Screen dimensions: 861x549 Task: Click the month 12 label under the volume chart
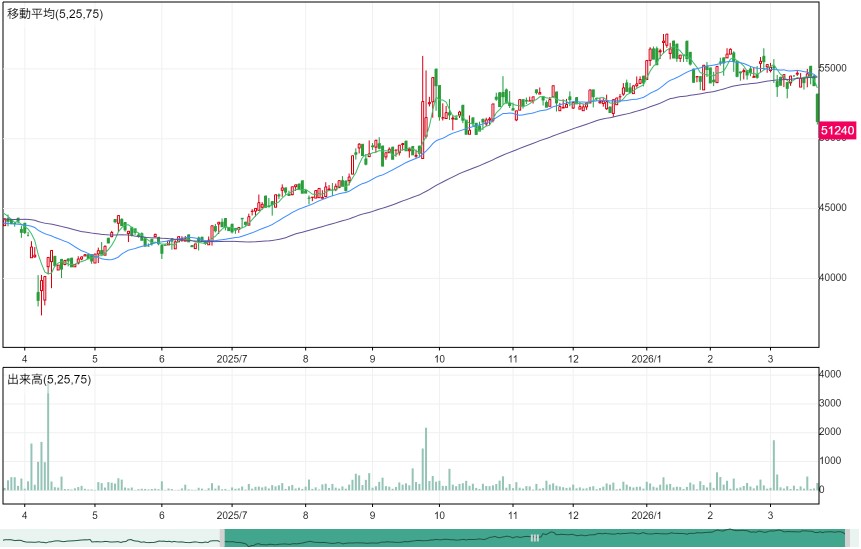coord(573,516)
